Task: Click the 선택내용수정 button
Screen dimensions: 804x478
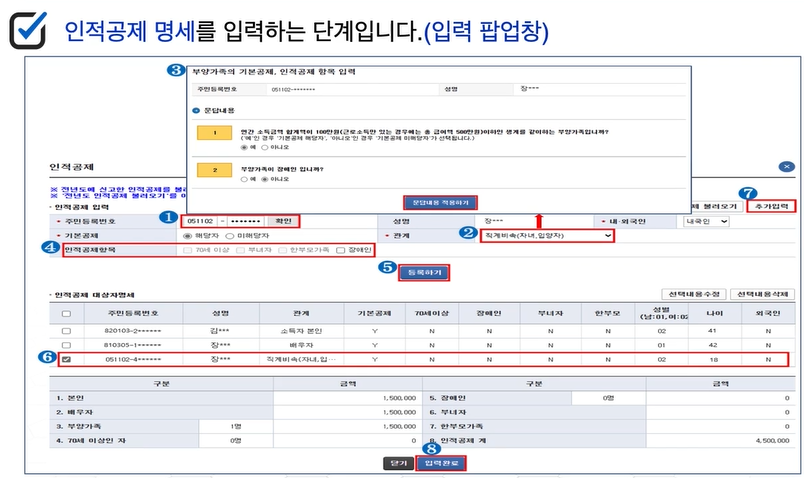Action: tap(694, 294)
